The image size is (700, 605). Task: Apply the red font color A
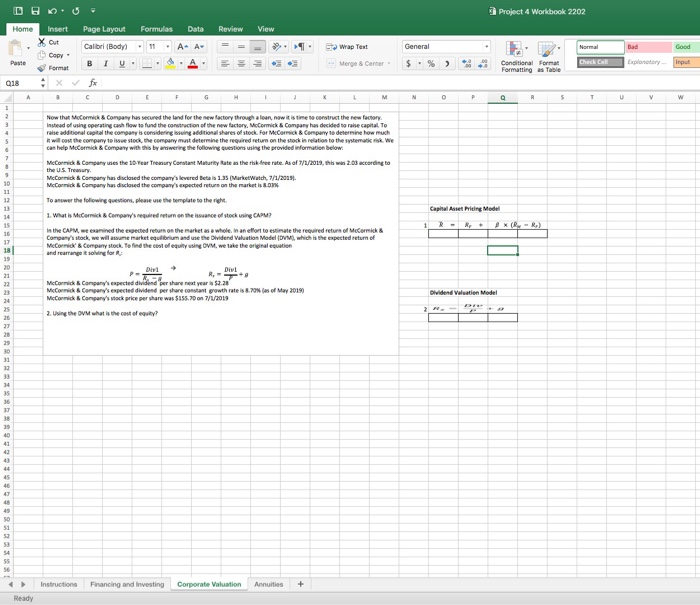click(192, 63)
